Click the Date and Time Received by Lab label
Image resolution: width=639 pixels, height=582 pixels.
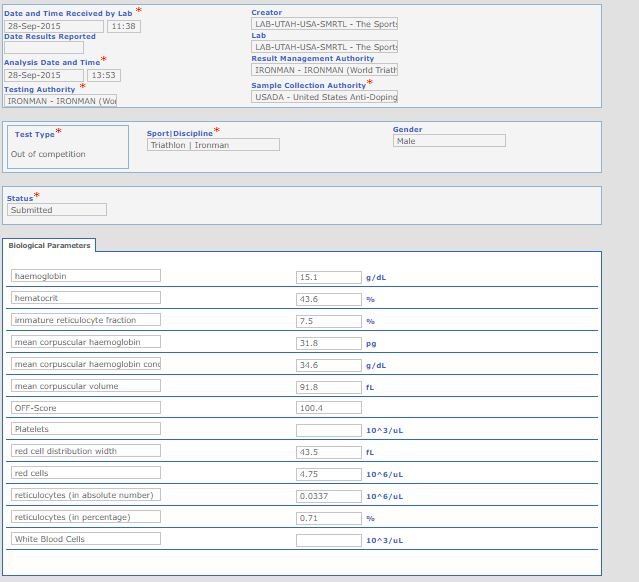(x=68, y=13)
